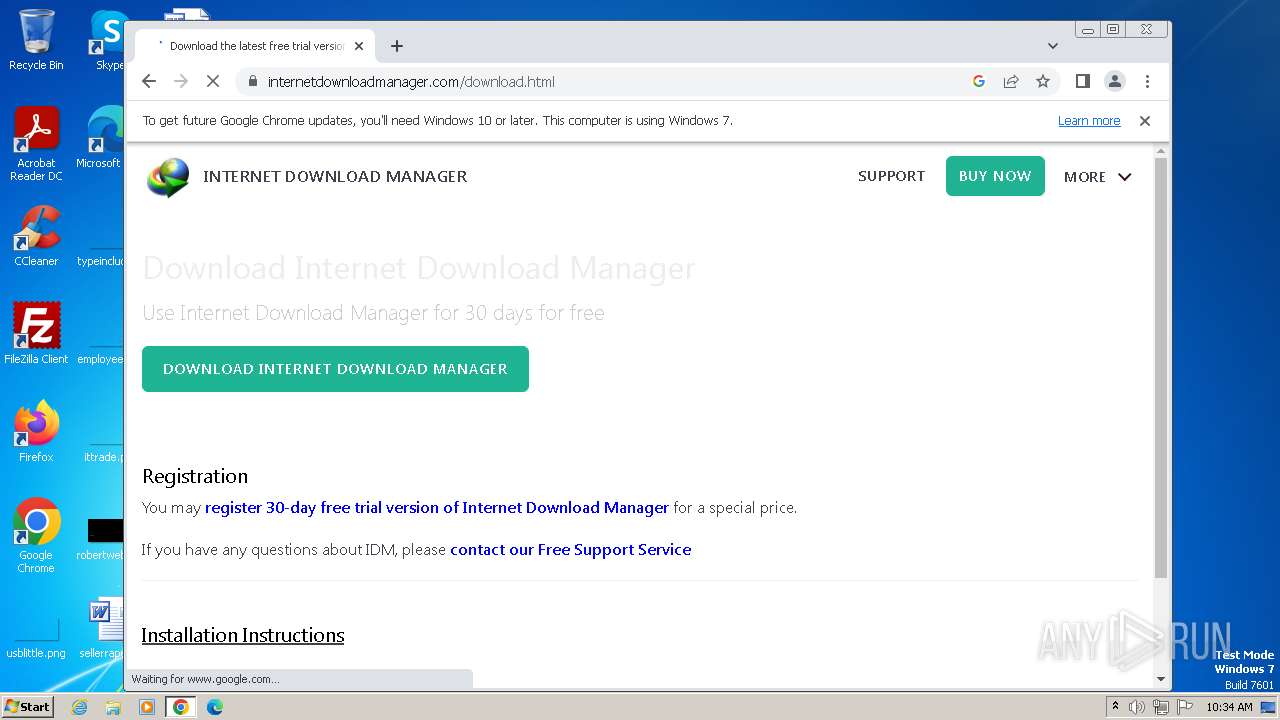Show hidden system tray icons

point(1115,707)
